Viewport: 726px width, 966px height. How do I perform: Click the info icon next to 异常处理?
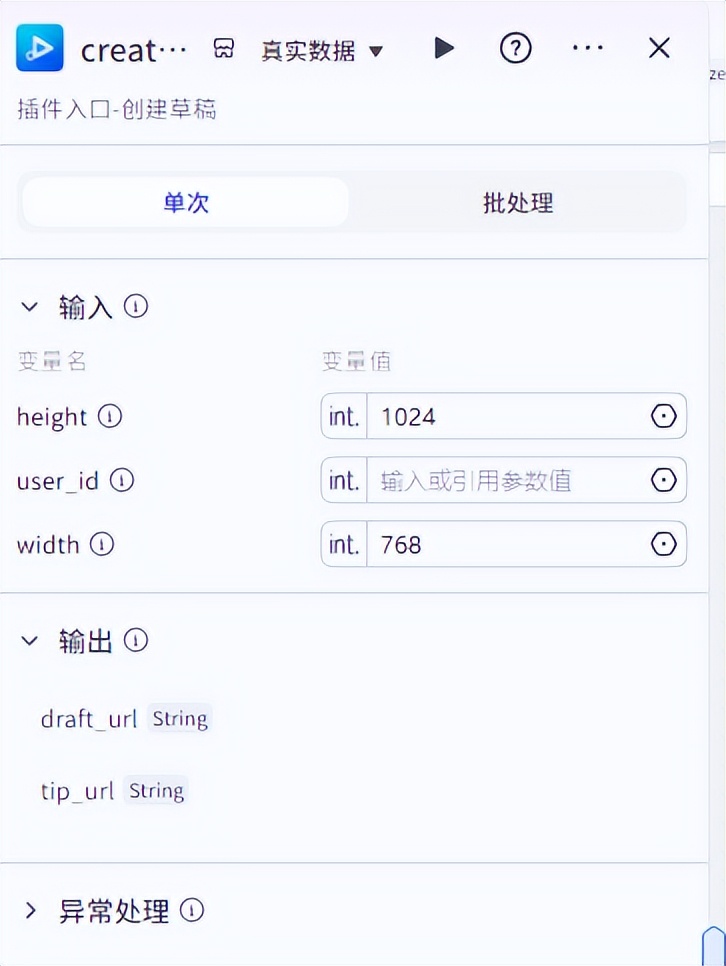pyautogui.click(x=192, y=911)
